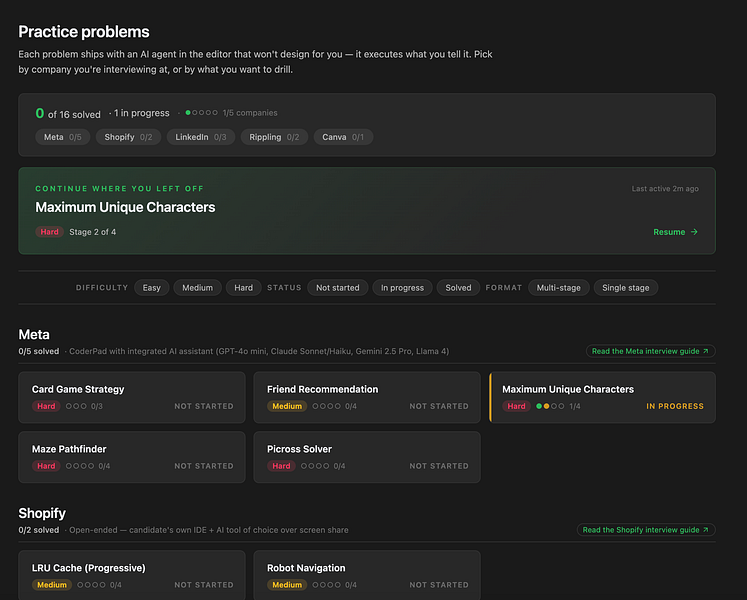Select the Rippling 0/2 company chip

(274, 137)
